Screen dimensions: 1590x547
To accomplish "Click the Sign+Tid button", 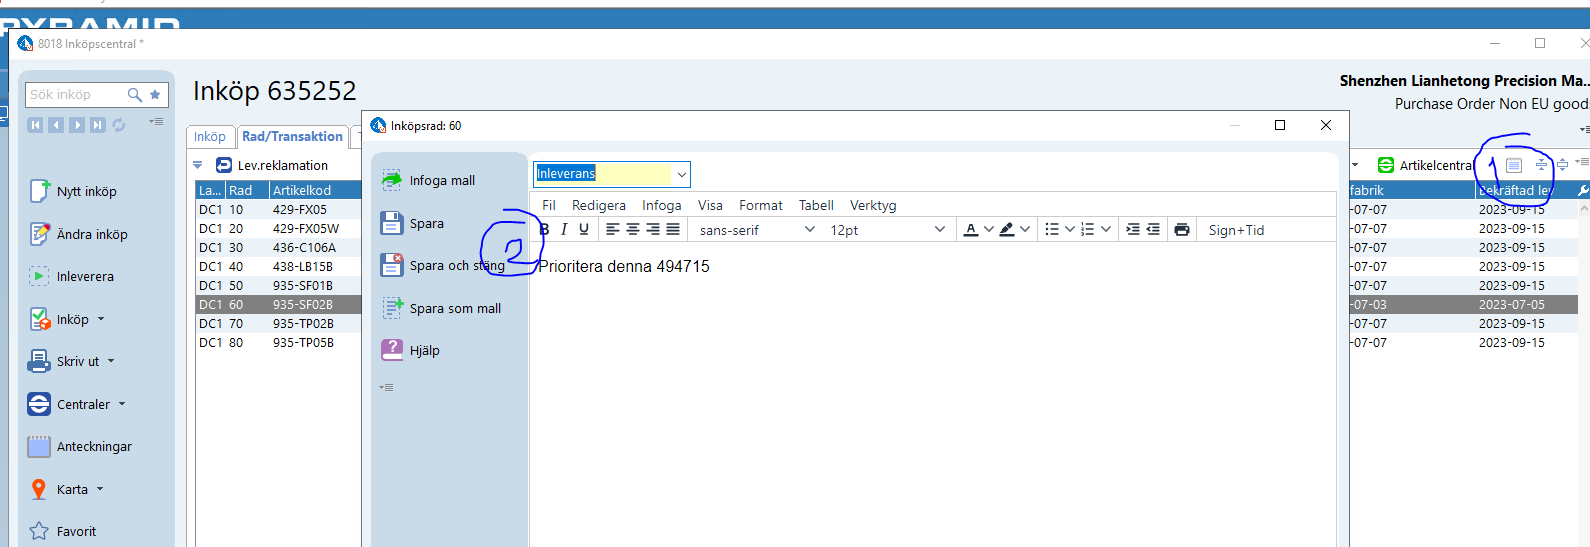I will [1236, 230].
